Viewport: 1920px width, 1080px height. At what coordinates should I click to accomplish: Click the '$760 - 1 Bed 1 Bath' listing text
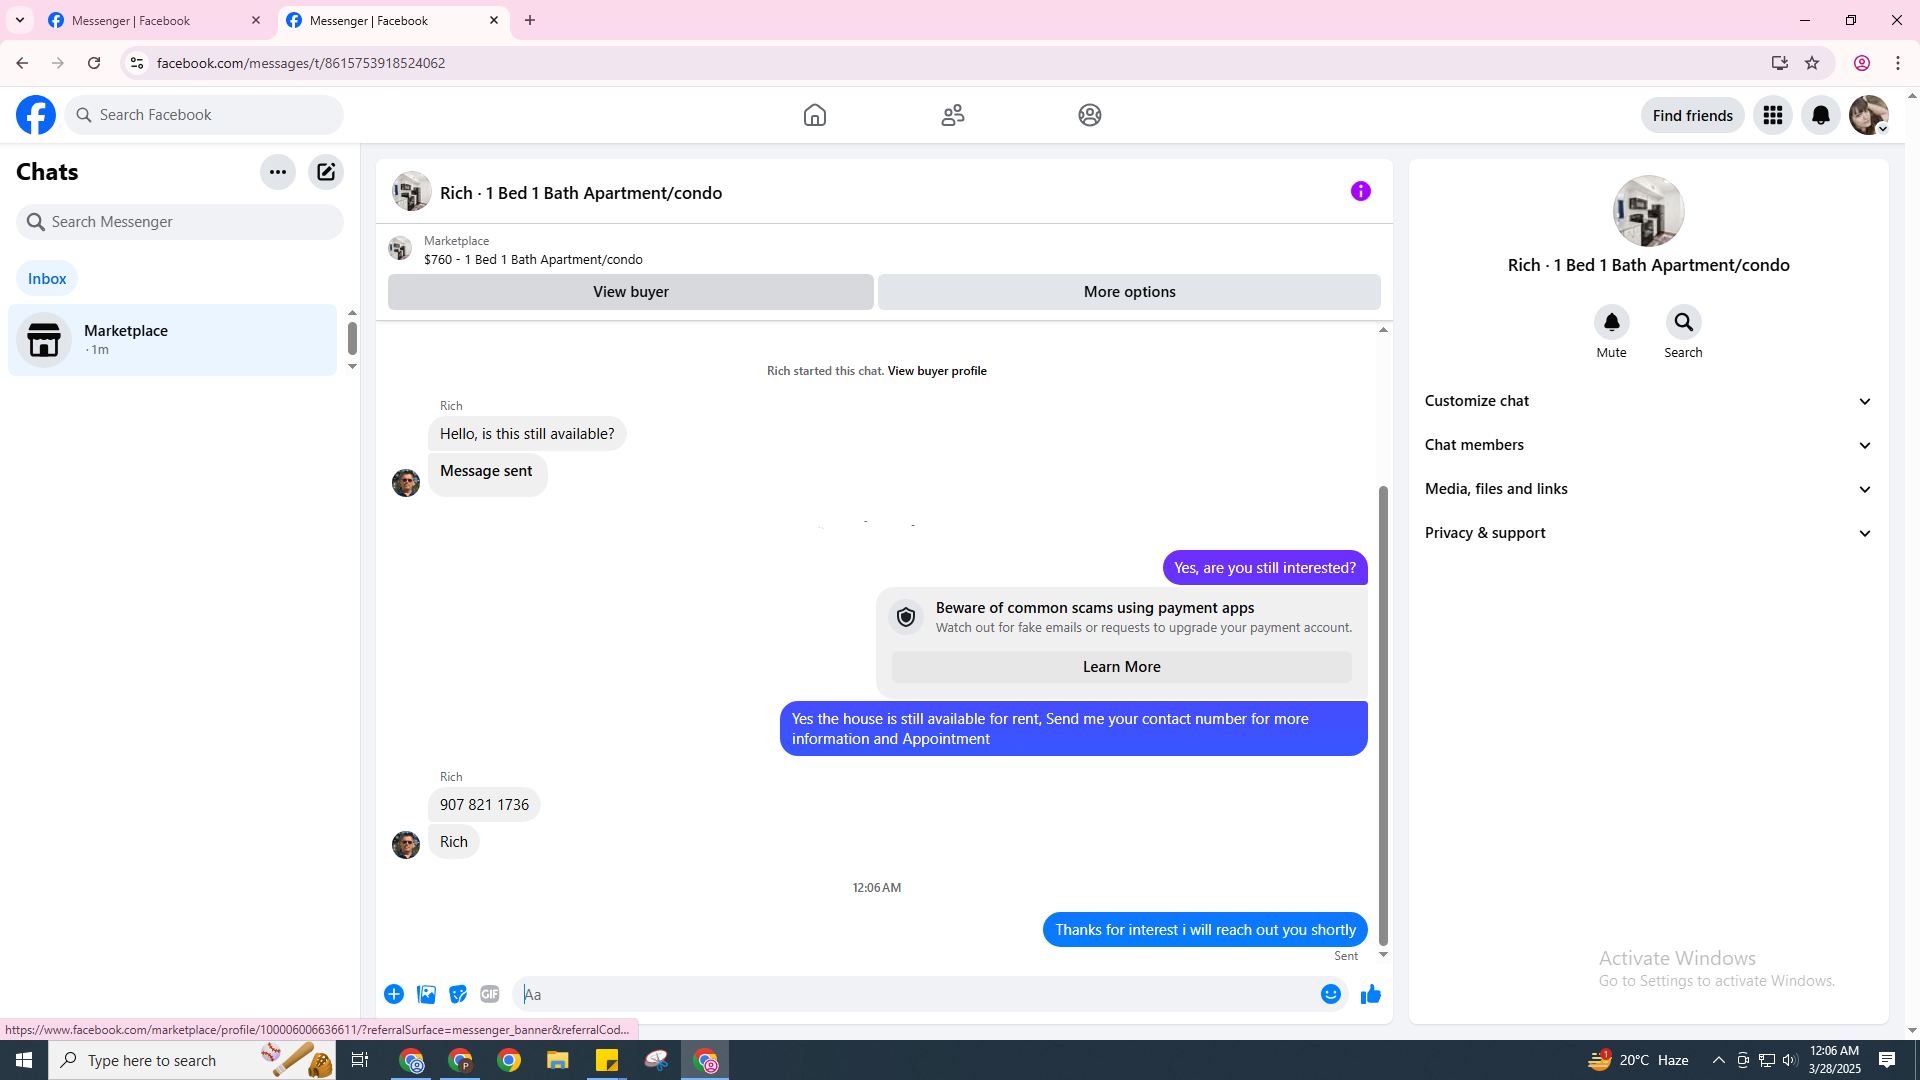[x=533, y=260]
